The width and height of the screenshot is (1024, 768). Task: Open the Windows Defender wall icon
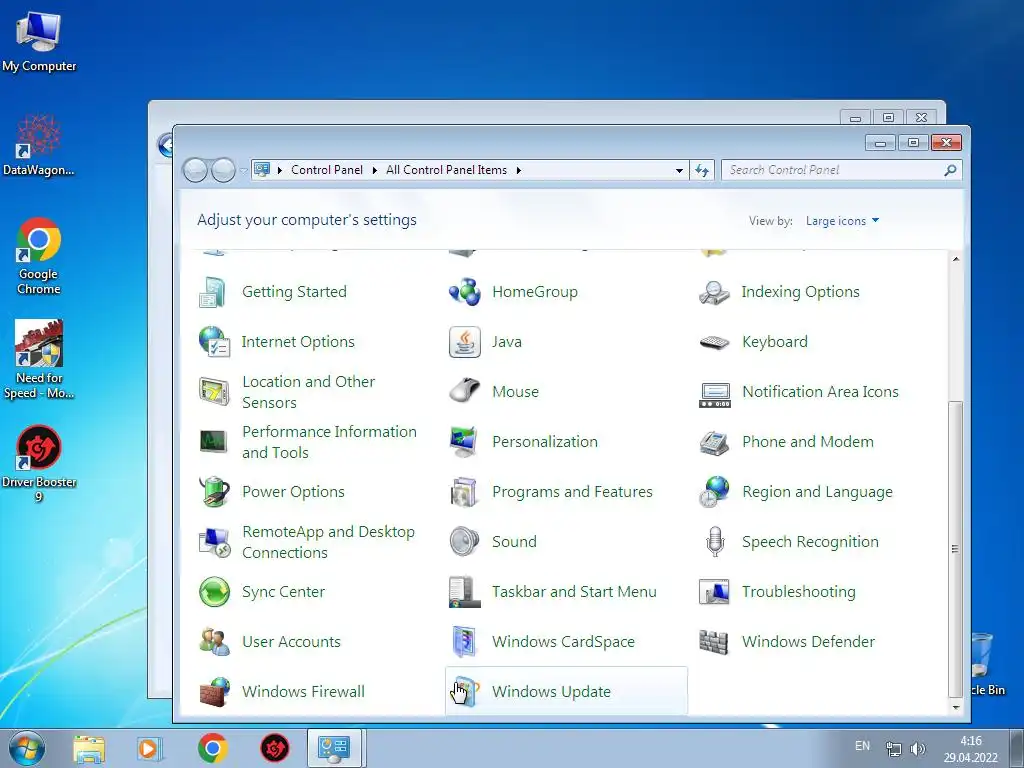coord(714,642)
